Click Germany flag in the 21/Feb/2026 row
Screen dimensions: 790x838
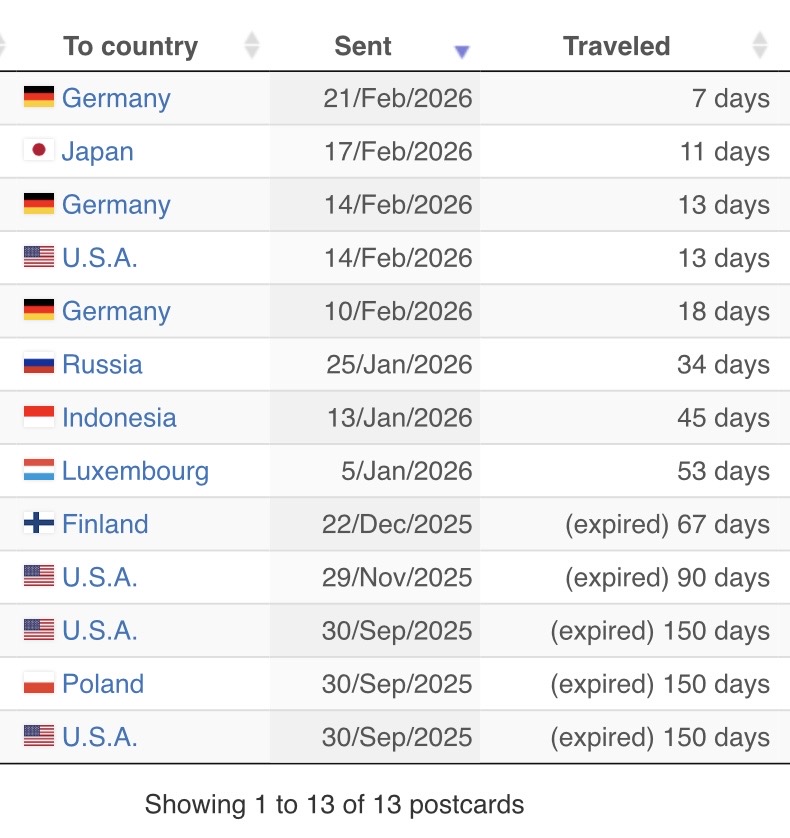pos(39,98)
